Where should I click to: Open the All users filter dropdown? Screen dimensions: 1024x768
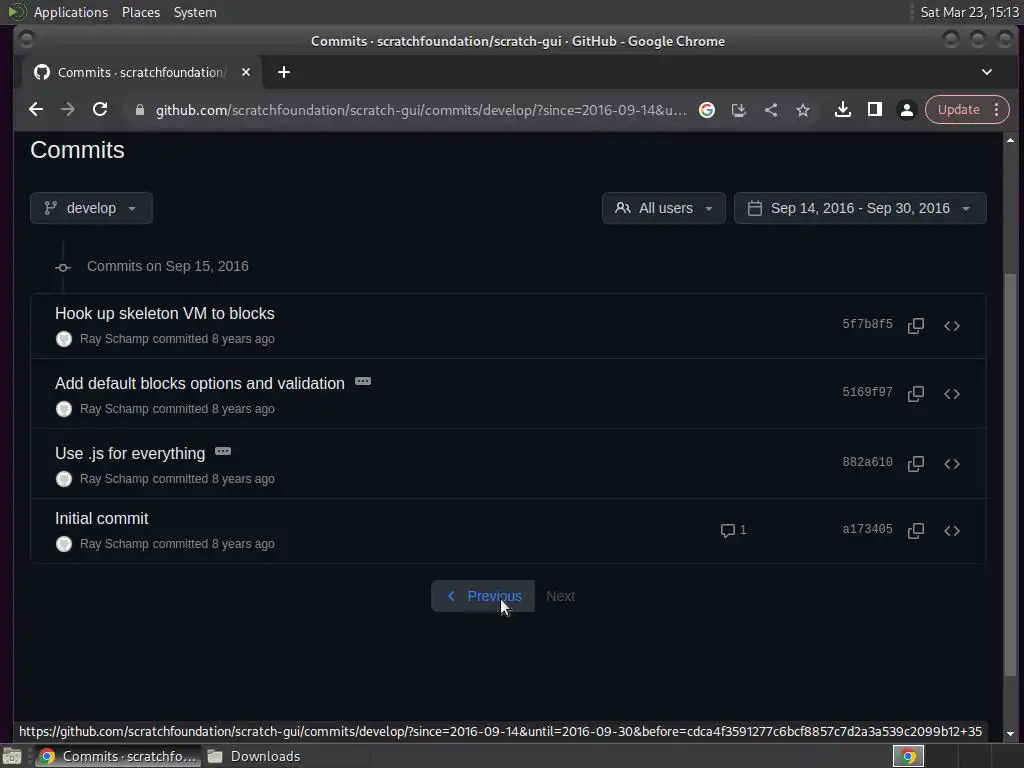664,208
